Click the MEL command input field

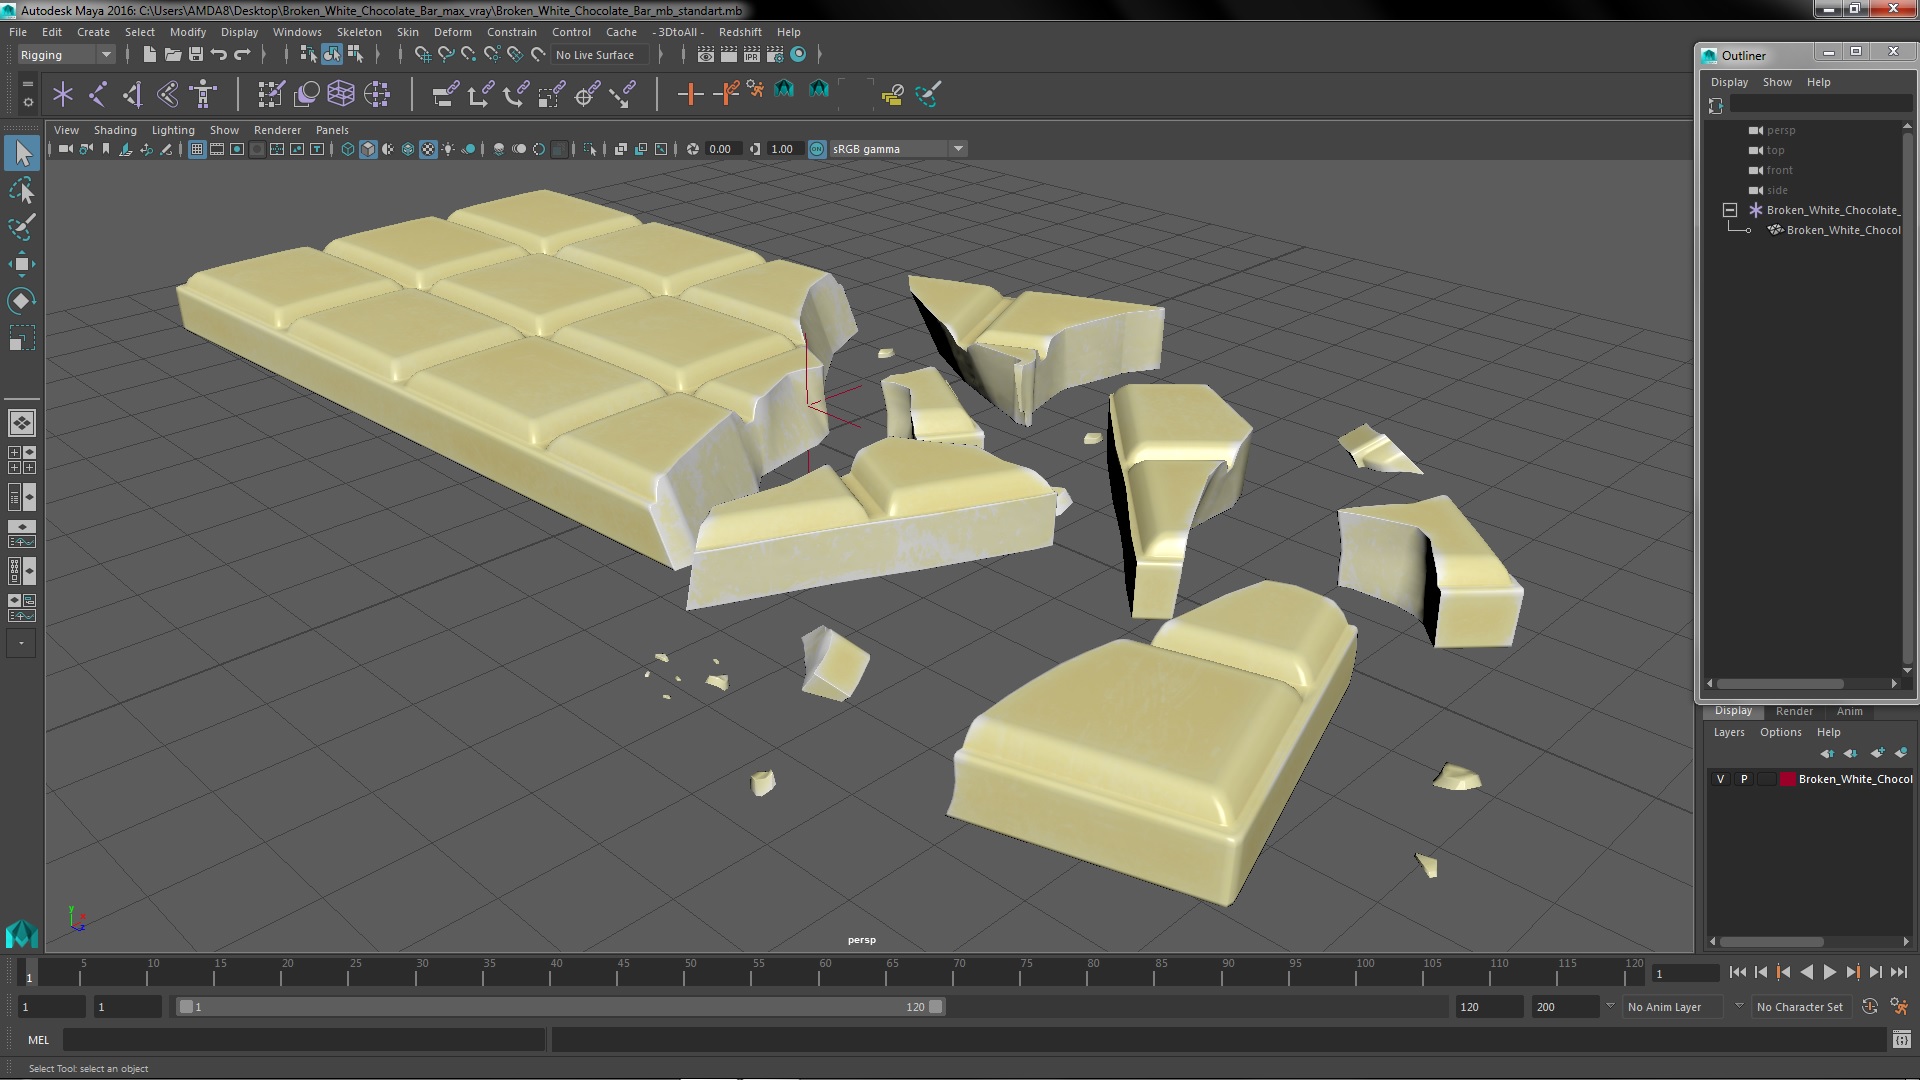(304, 1040)
